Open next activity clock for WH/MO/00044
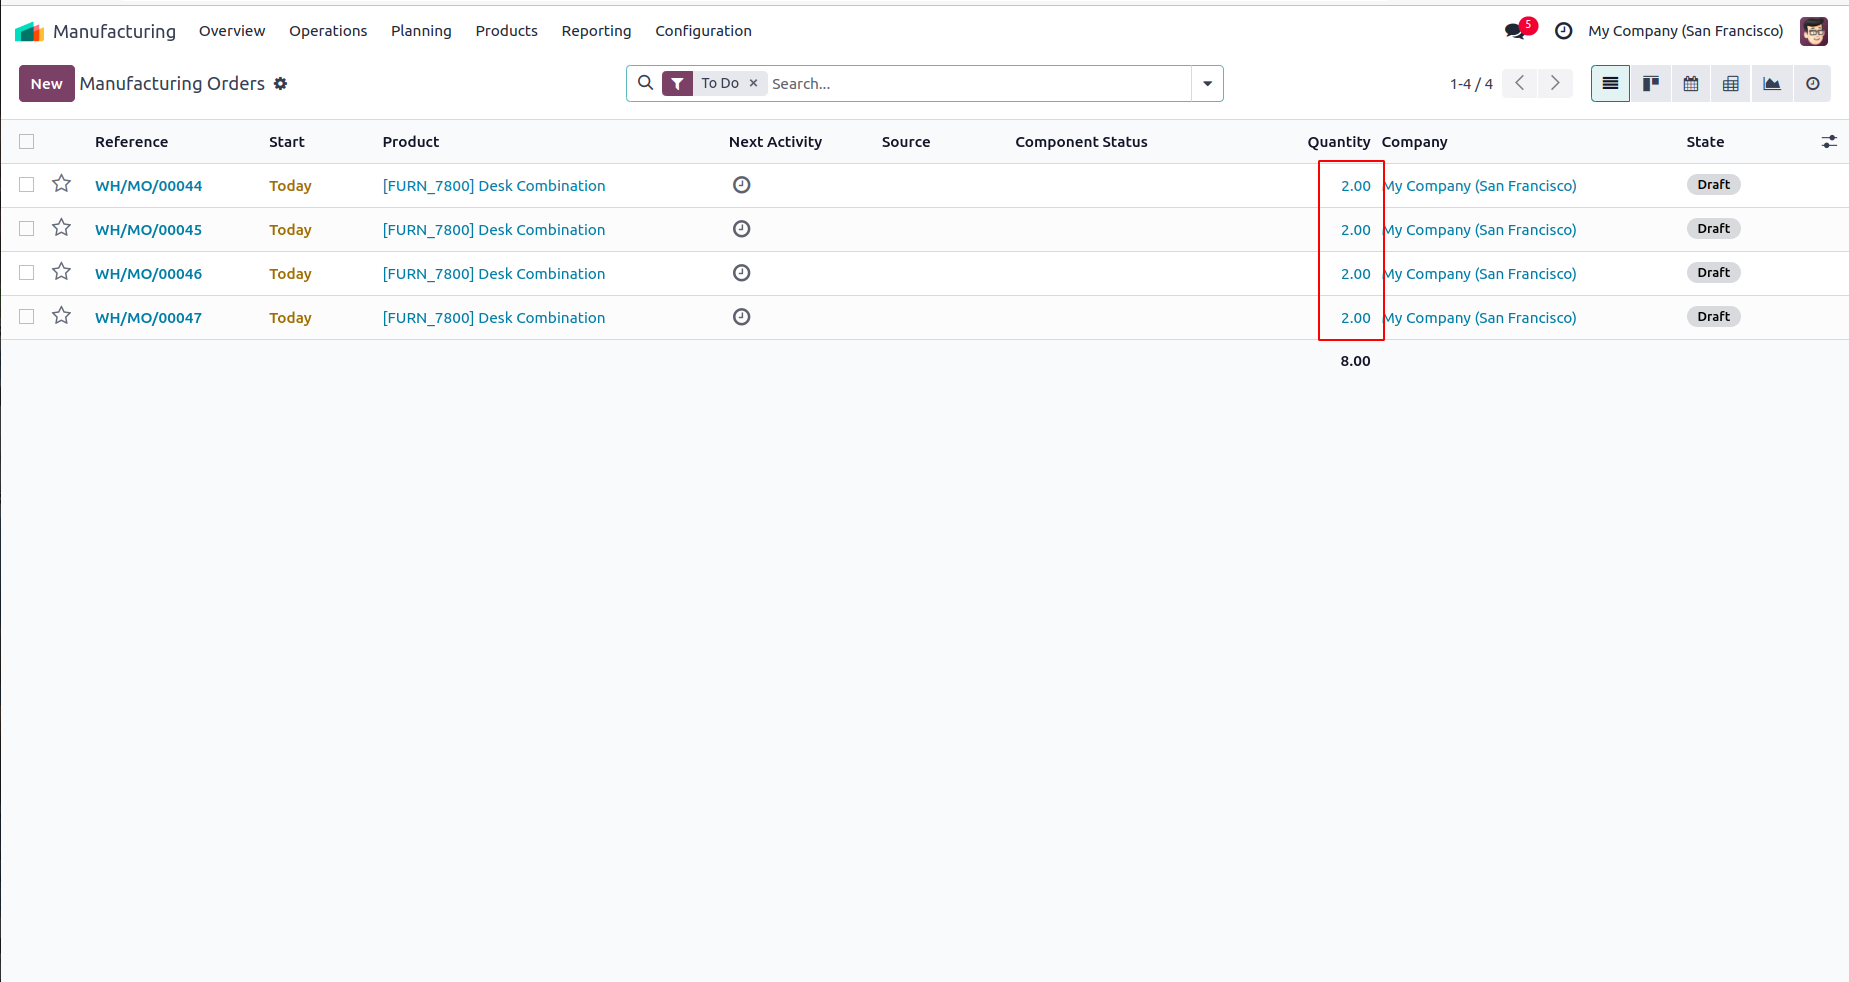This screenshot has width=1849, height=982. (741, 185)
